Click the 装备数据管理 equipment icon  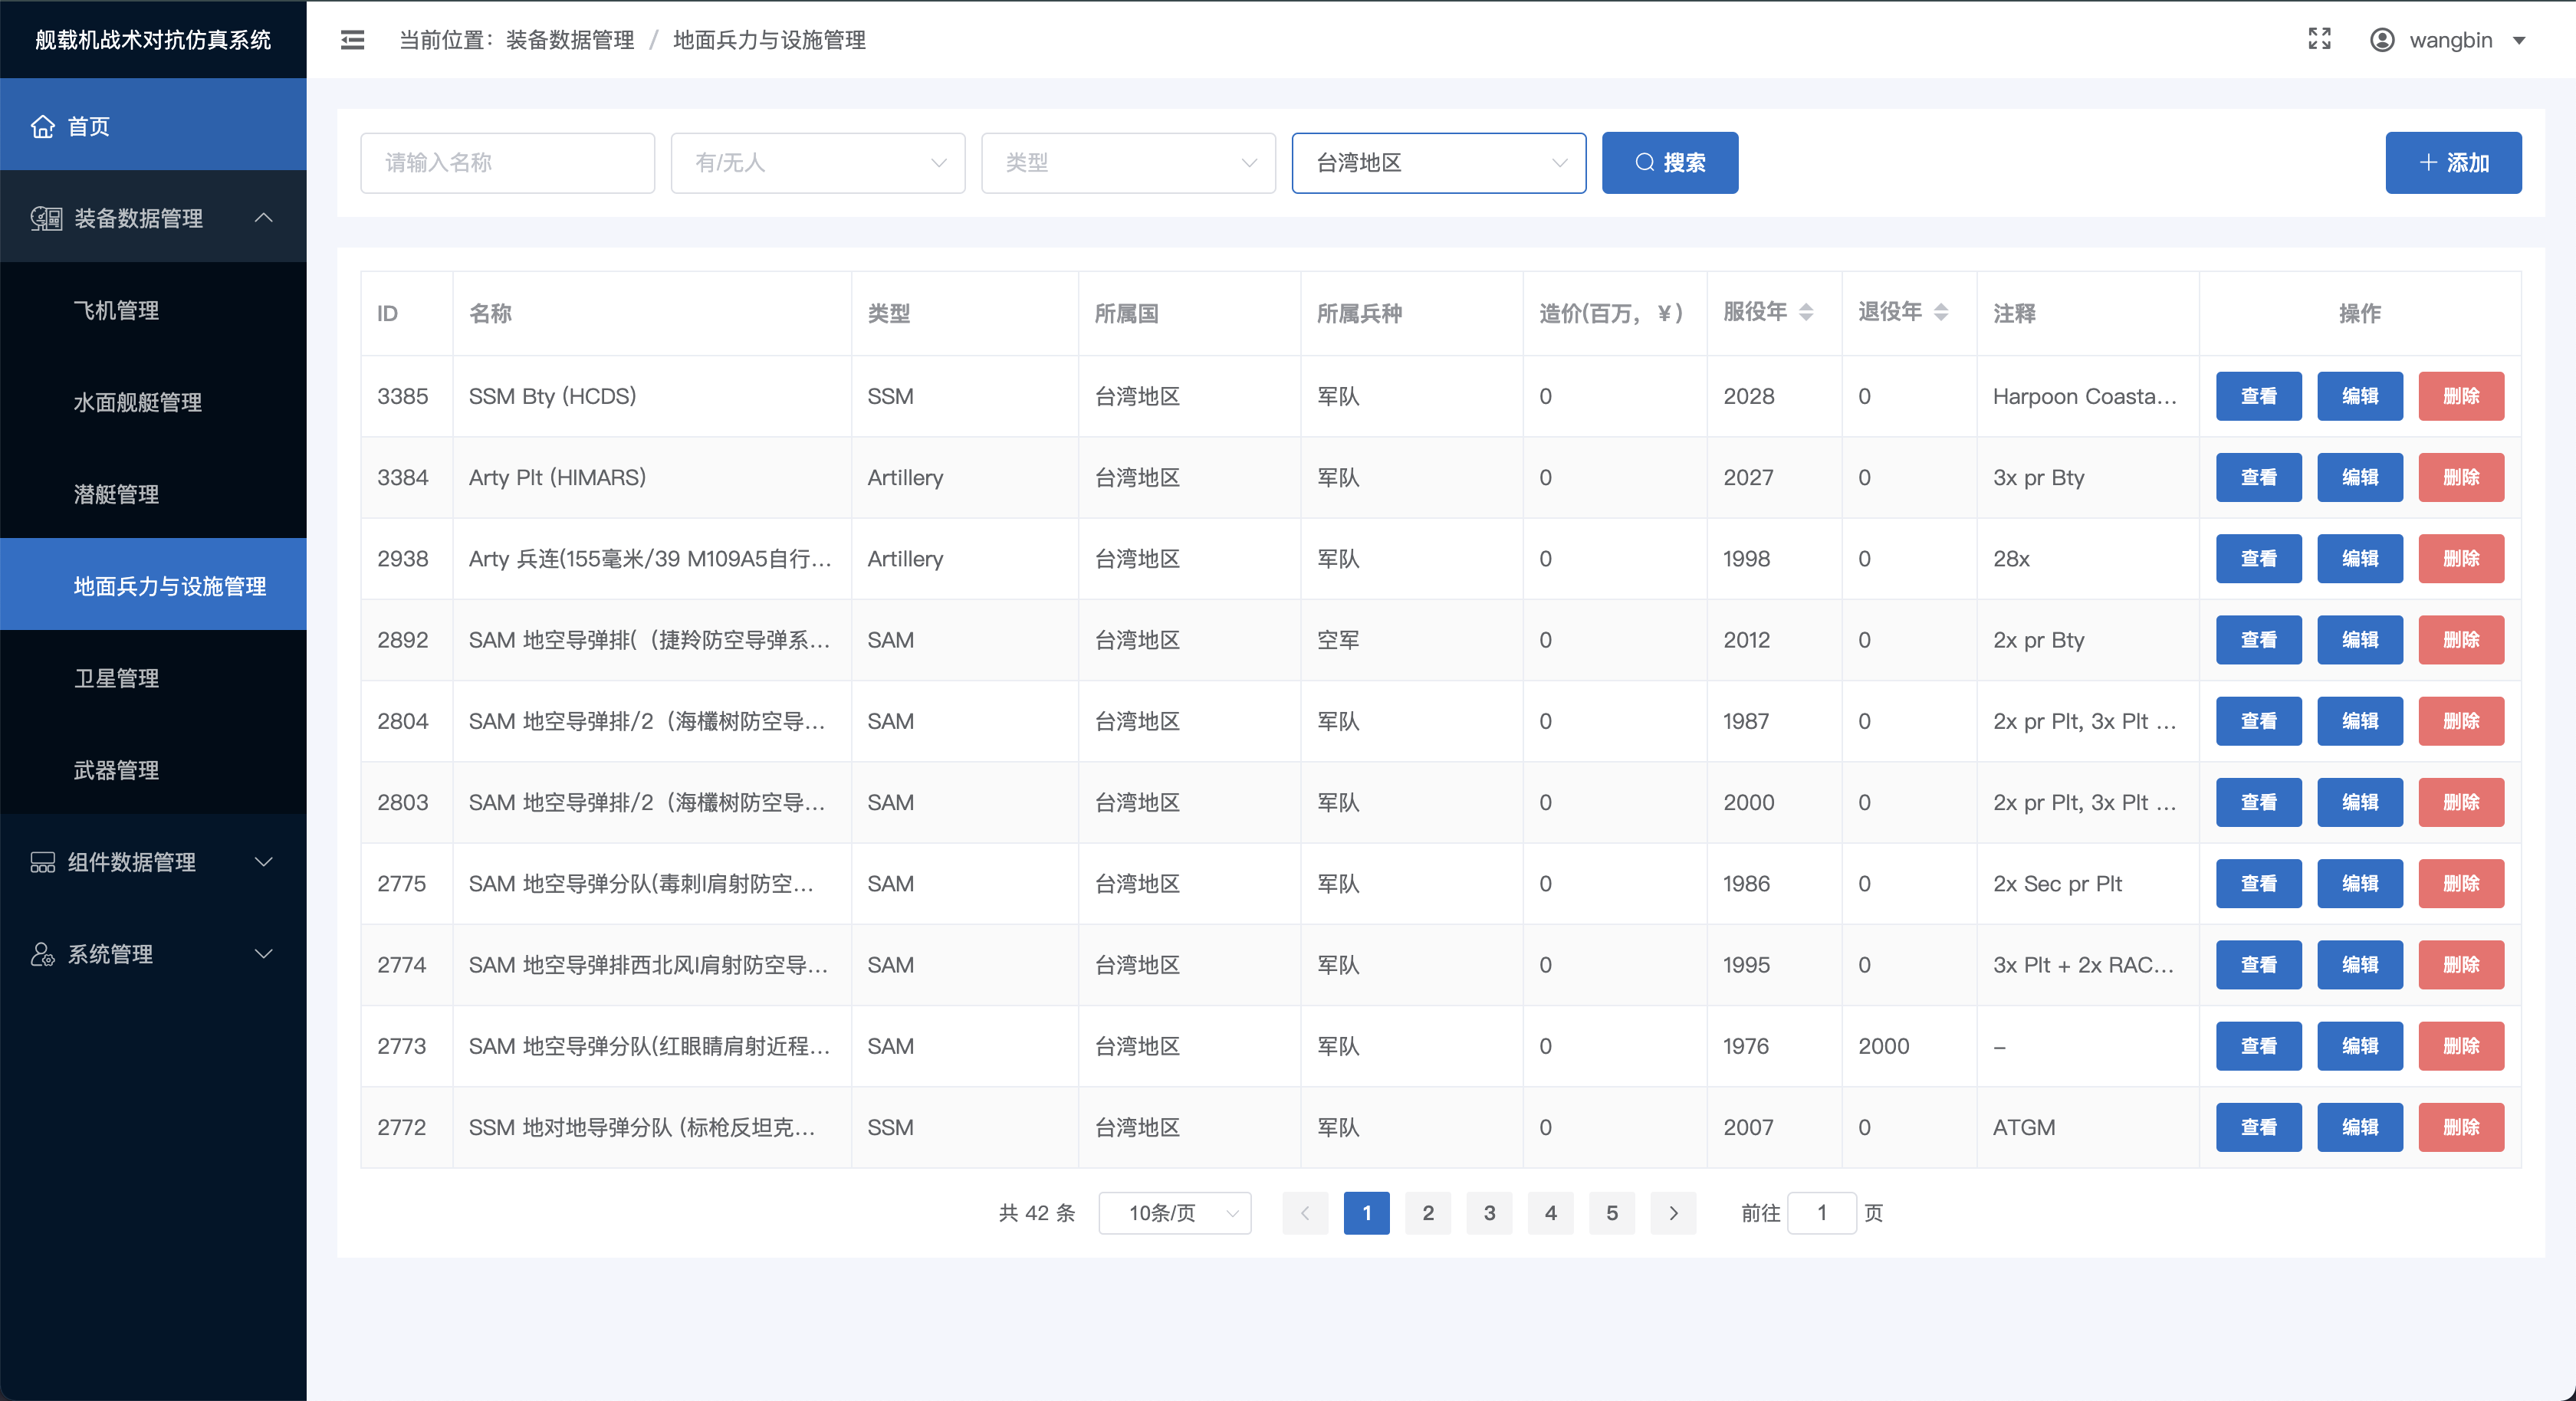click(46, 218)
